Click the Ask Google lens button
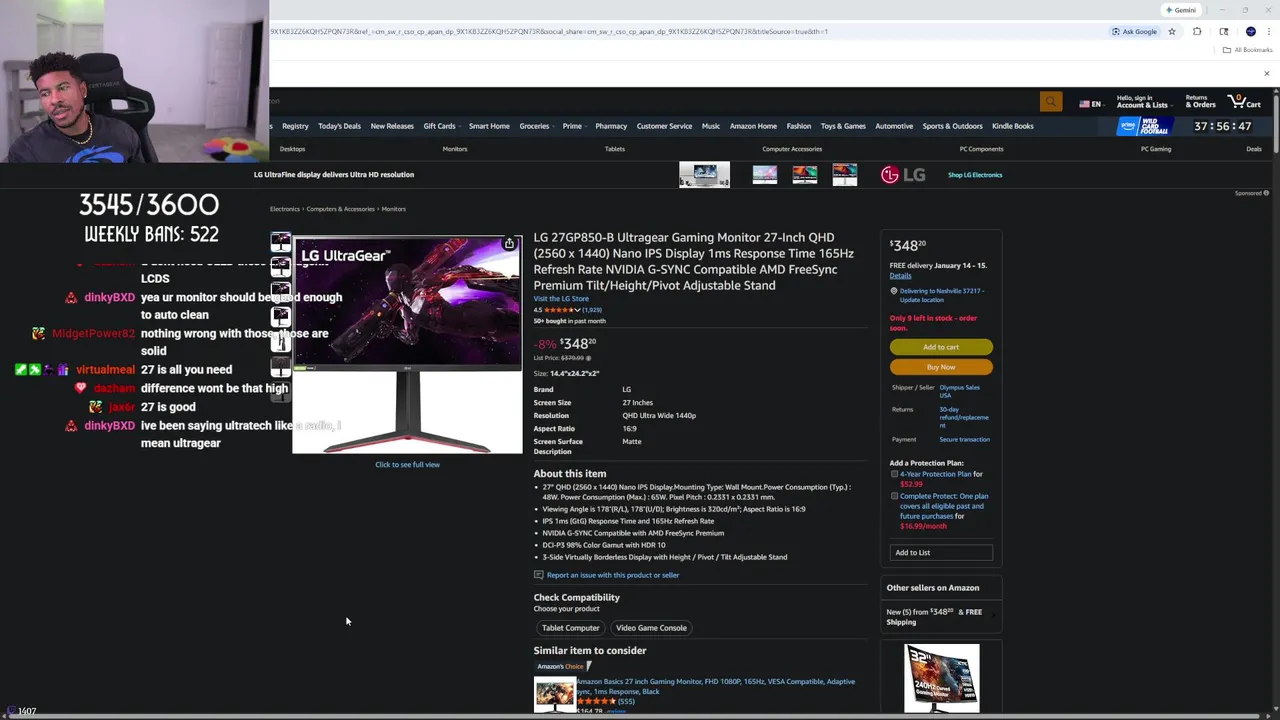This screenshot has width=1280, height=720. click(1134, 31)
